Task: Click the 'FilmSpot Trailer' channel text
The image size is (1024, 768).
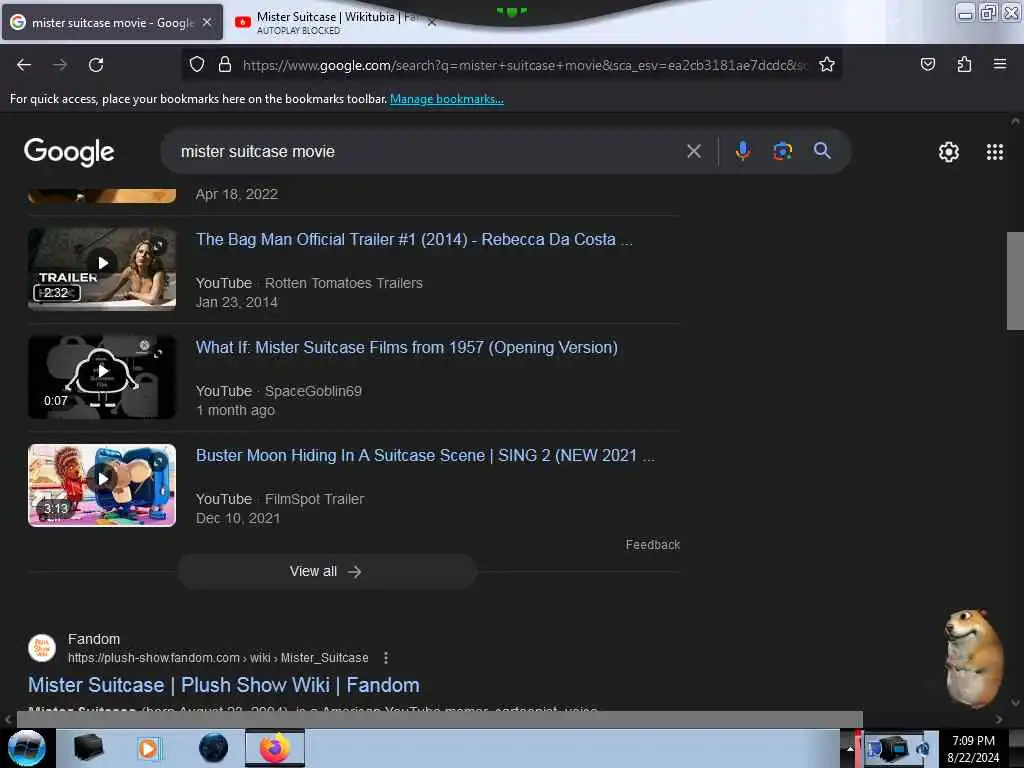Action: pyautogui.click(x=314, y=499)
